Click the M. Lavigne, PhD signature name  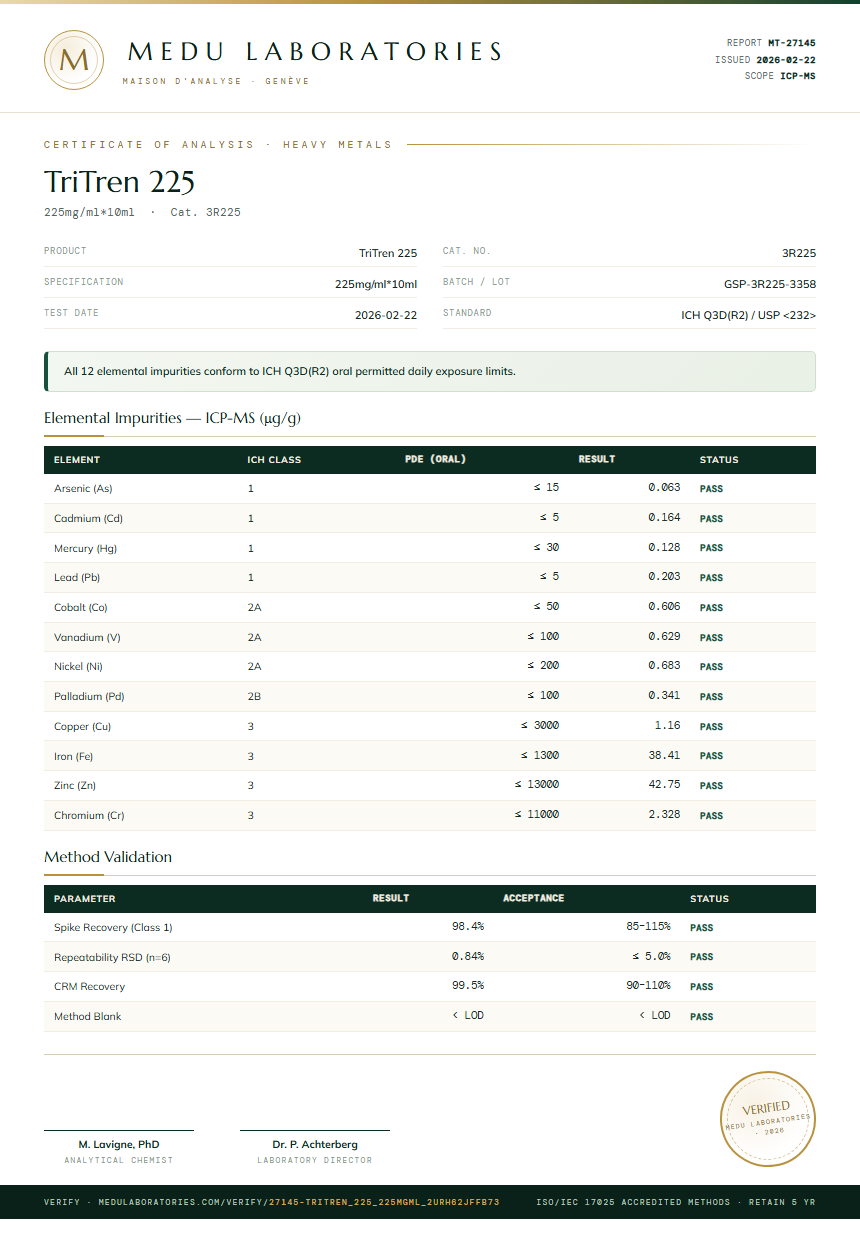click(119, 1144)
